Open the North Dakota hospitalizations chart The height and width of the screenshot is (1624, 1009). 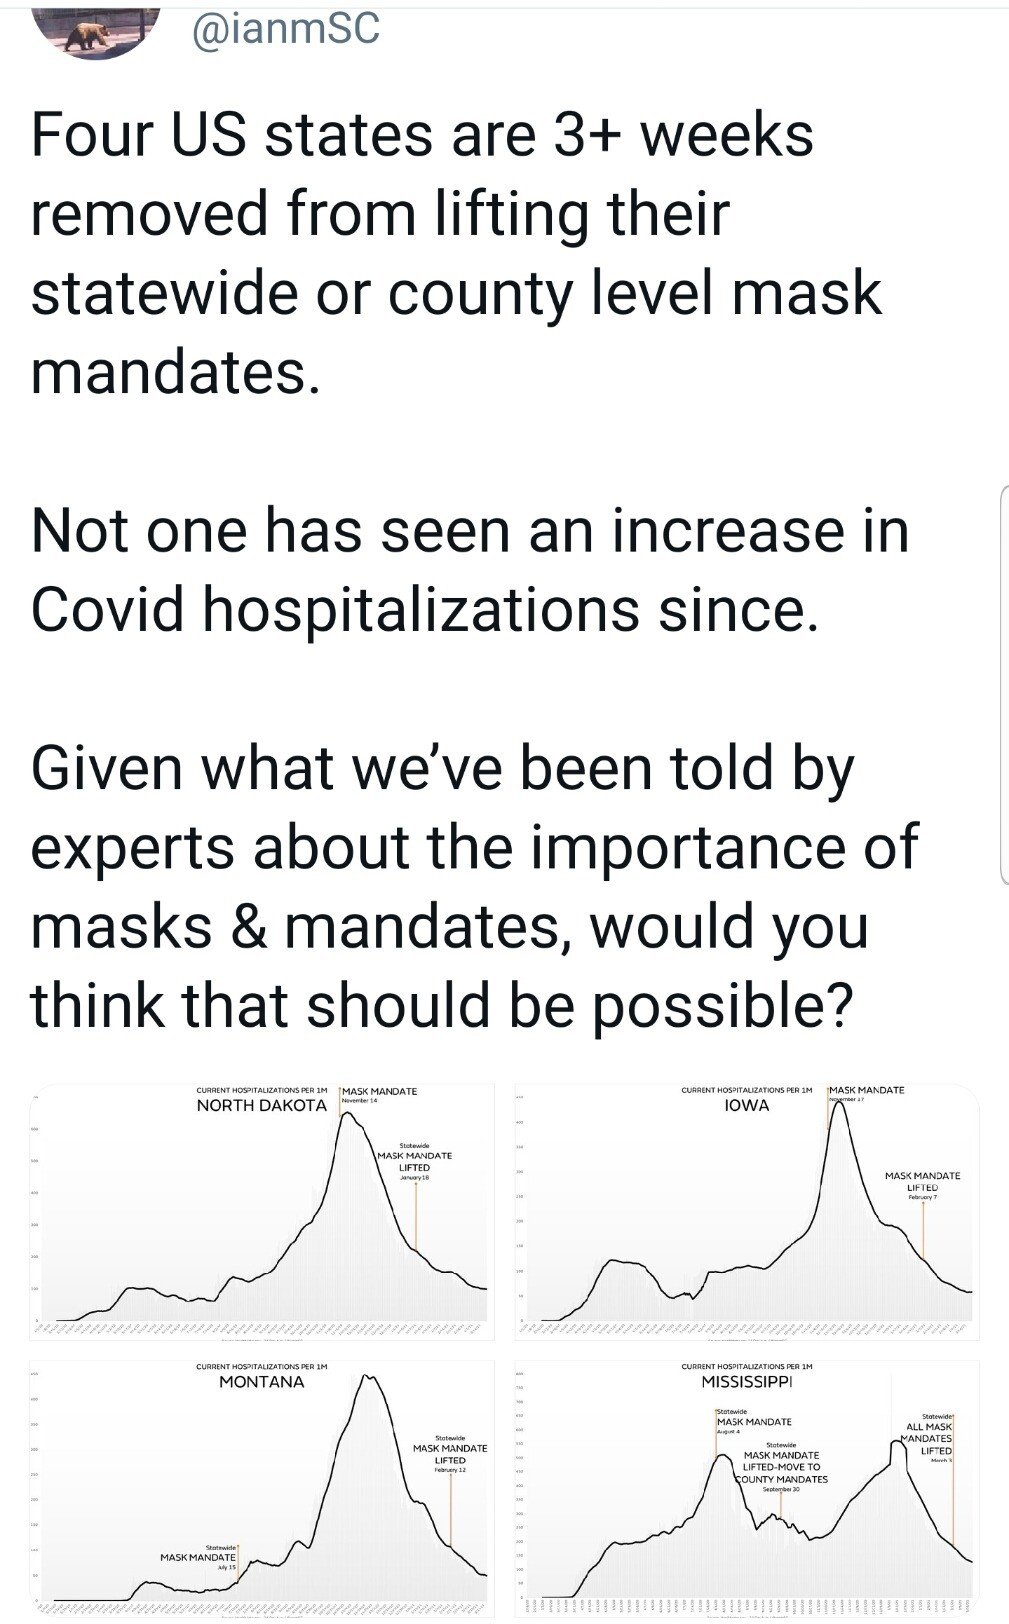pos(262,1211)
